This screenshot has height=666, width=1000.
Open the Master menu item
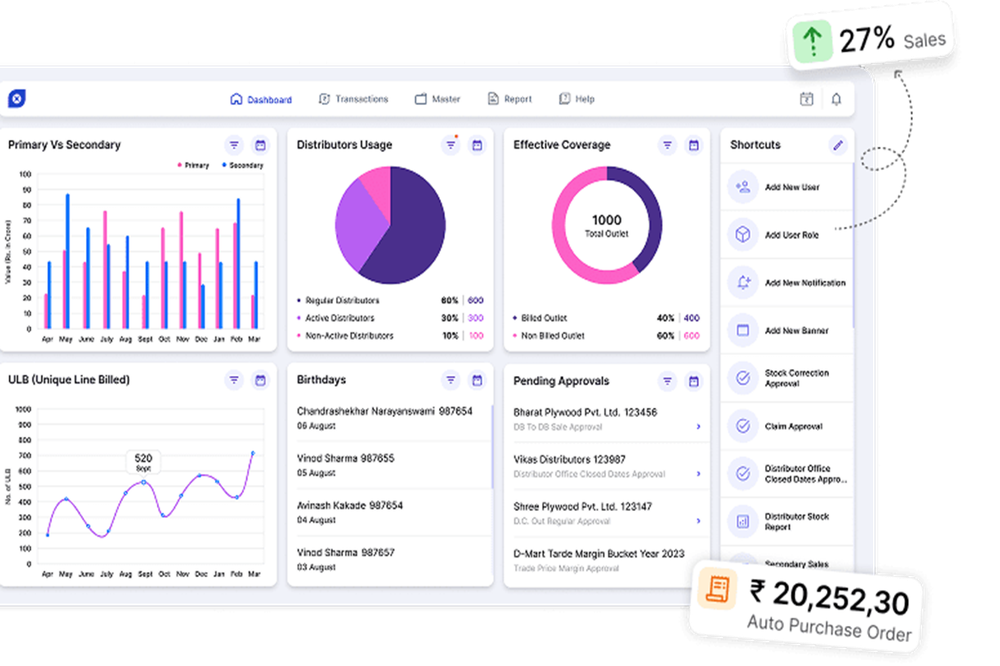pos(438,99)
